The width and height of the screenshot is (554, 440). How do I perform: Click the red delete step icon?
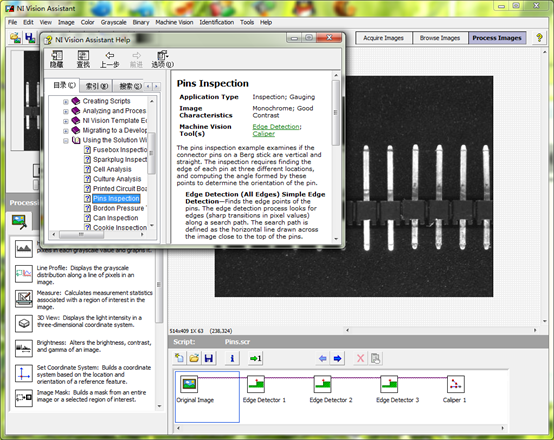tap(360, 358)
